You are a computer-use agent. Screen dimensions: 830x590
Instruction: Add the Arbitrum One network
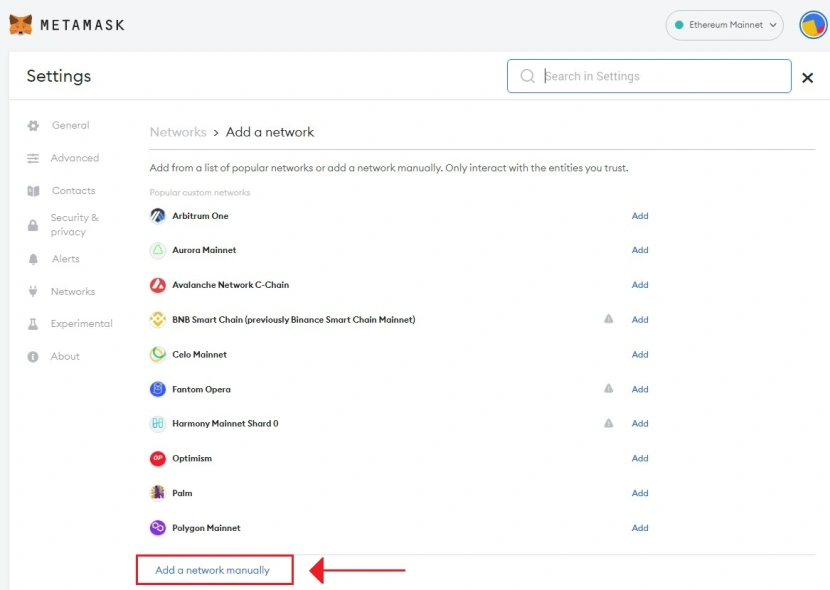[640, 216]
